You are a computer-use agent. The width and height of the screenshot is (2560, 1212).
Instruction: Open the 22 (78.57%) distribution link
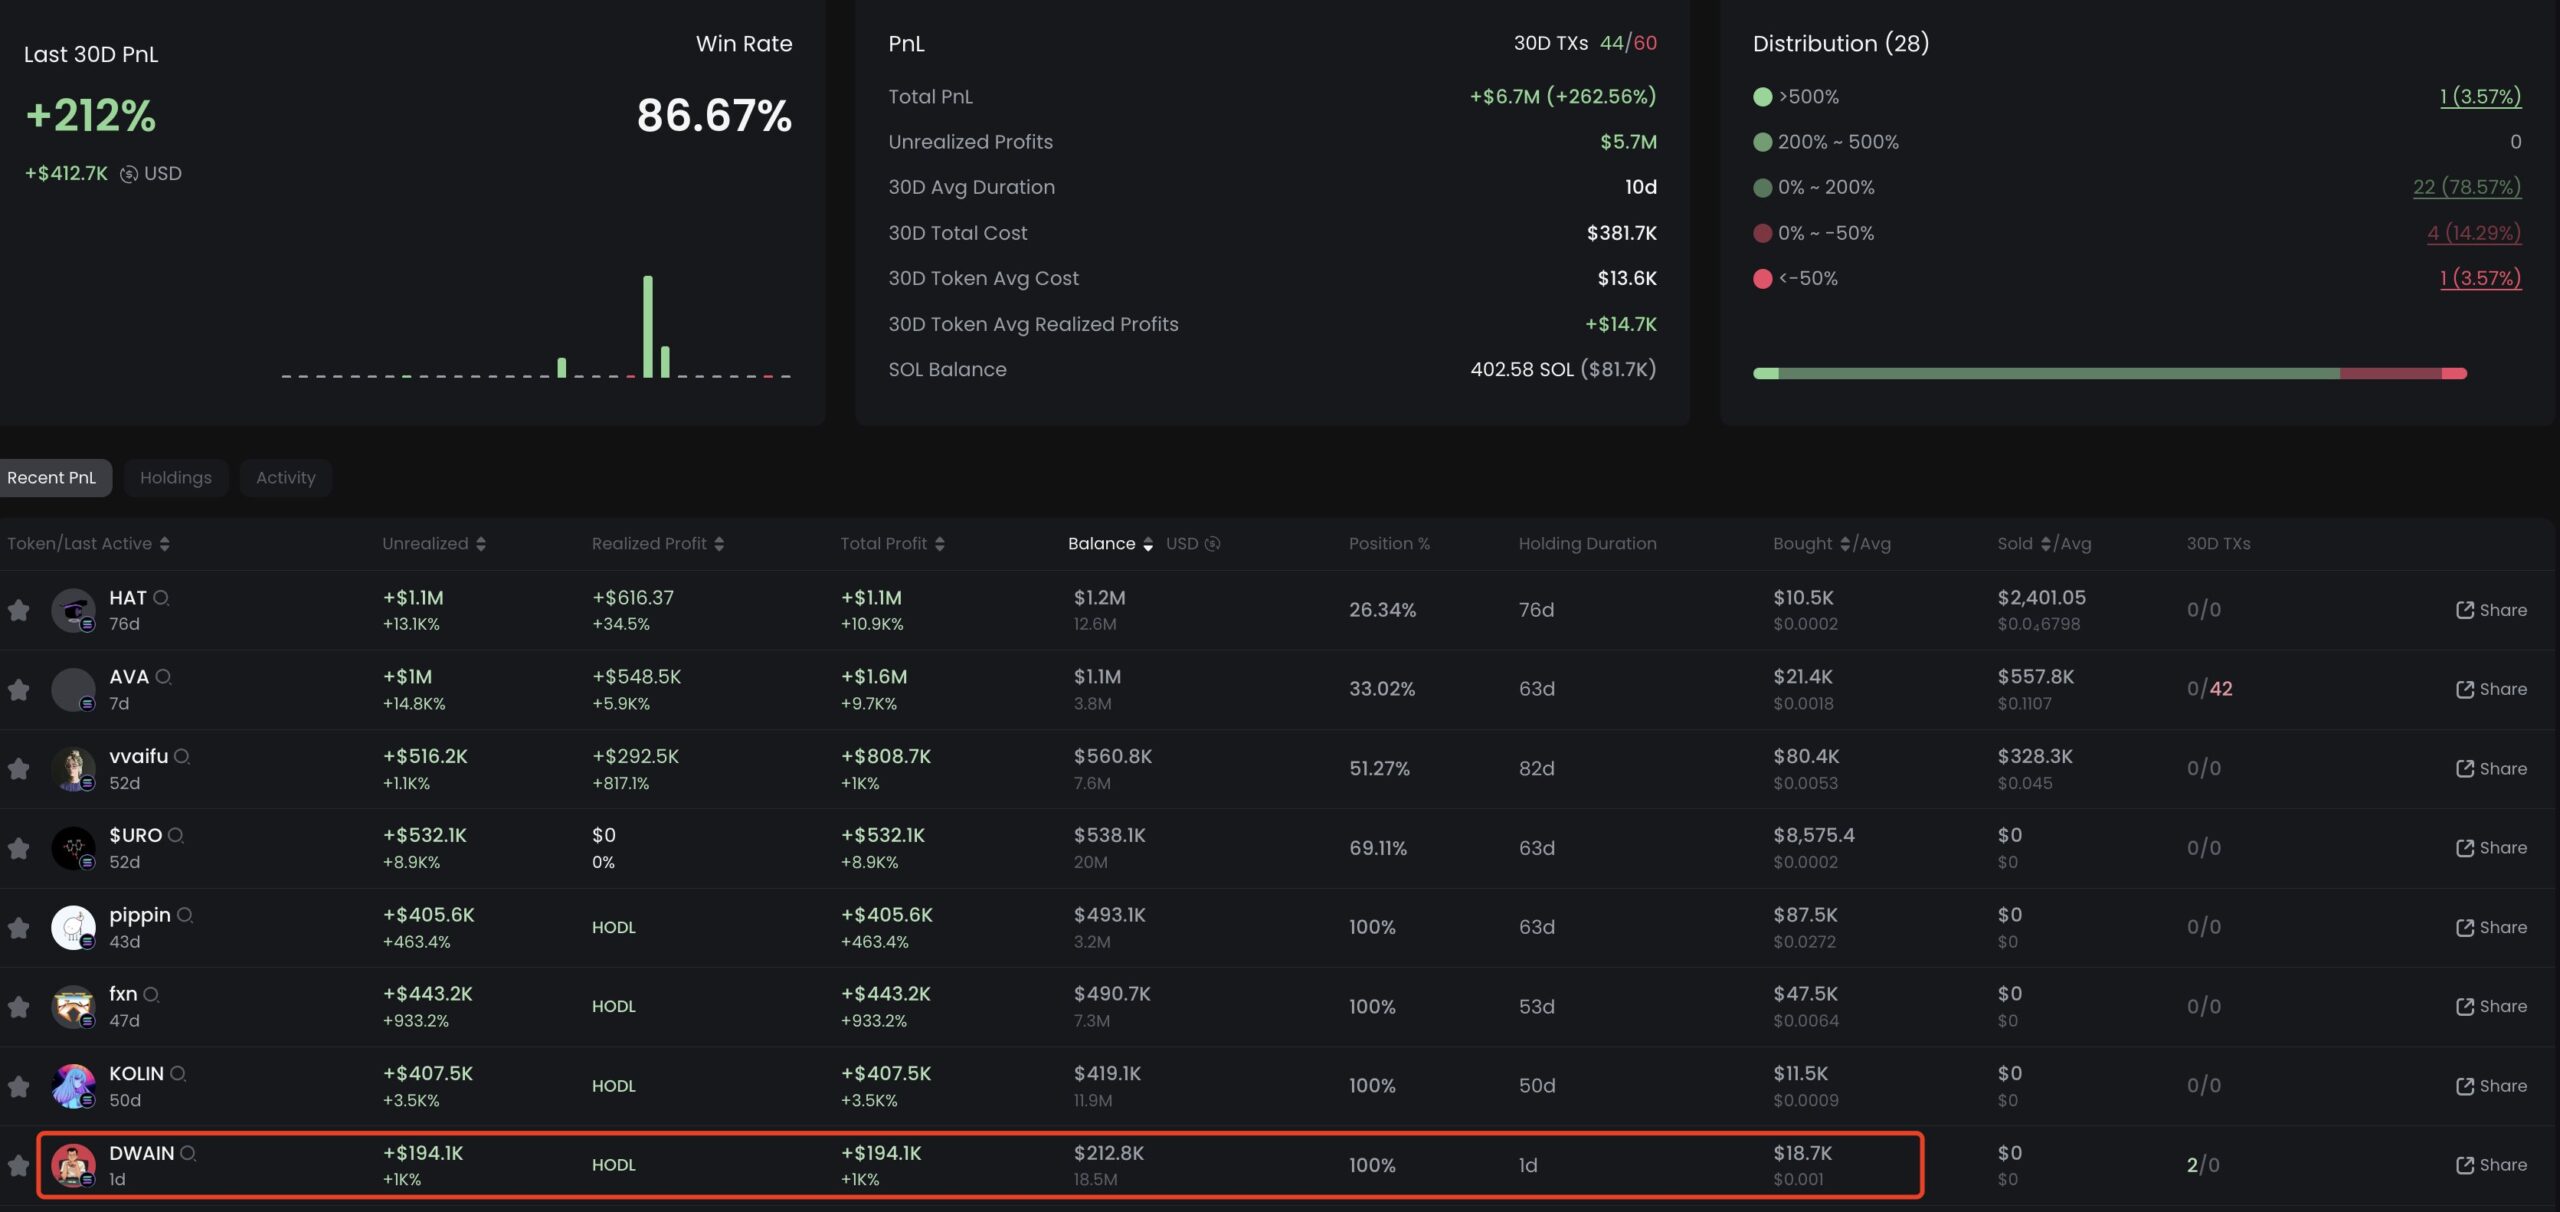2466,187
